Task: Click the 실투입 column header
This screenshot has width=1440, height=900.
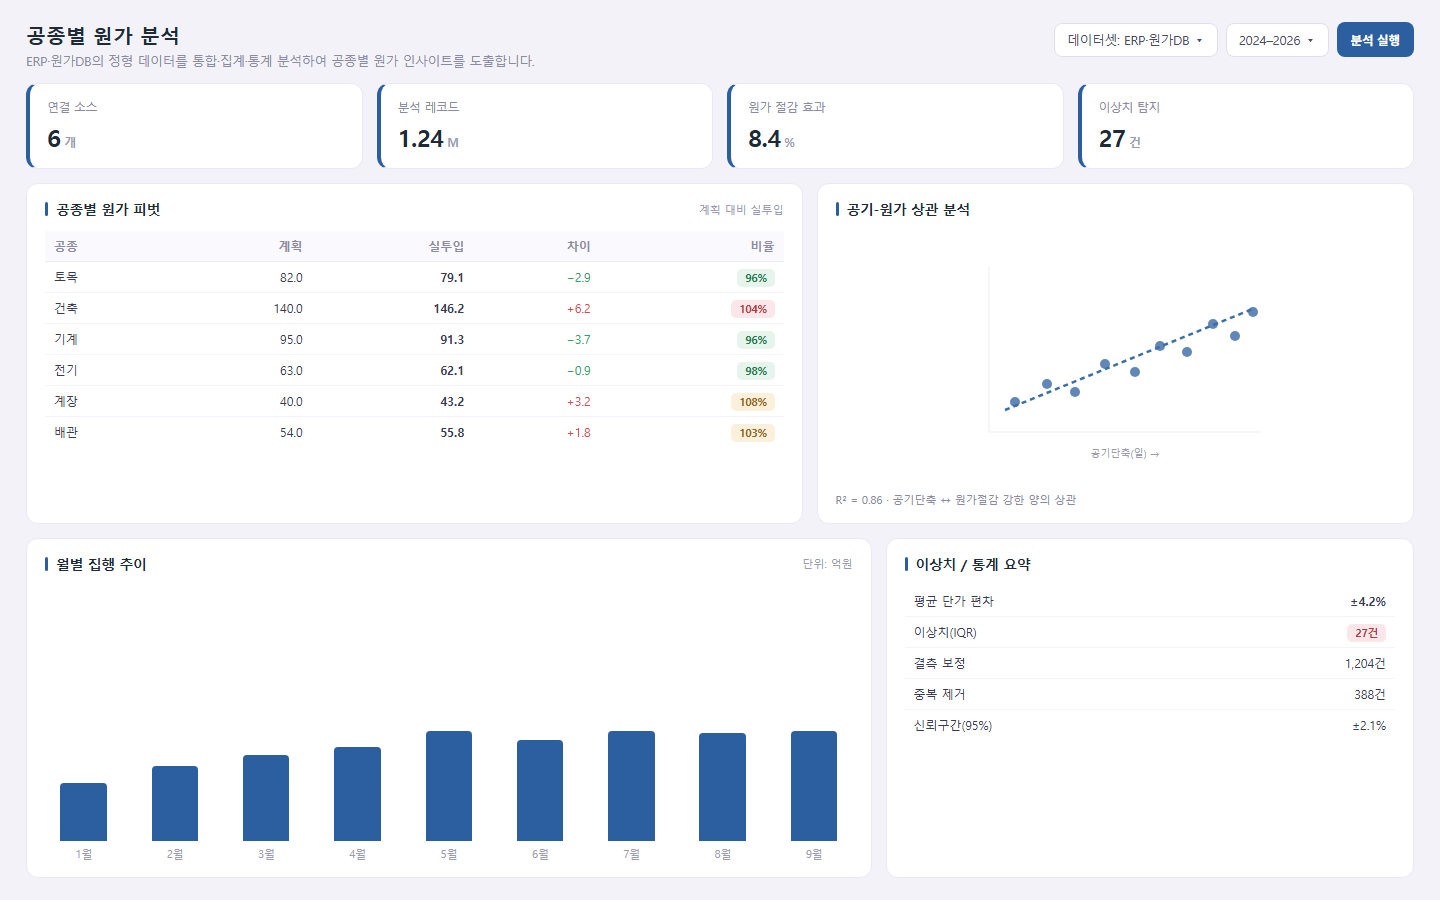Action: 446,246
